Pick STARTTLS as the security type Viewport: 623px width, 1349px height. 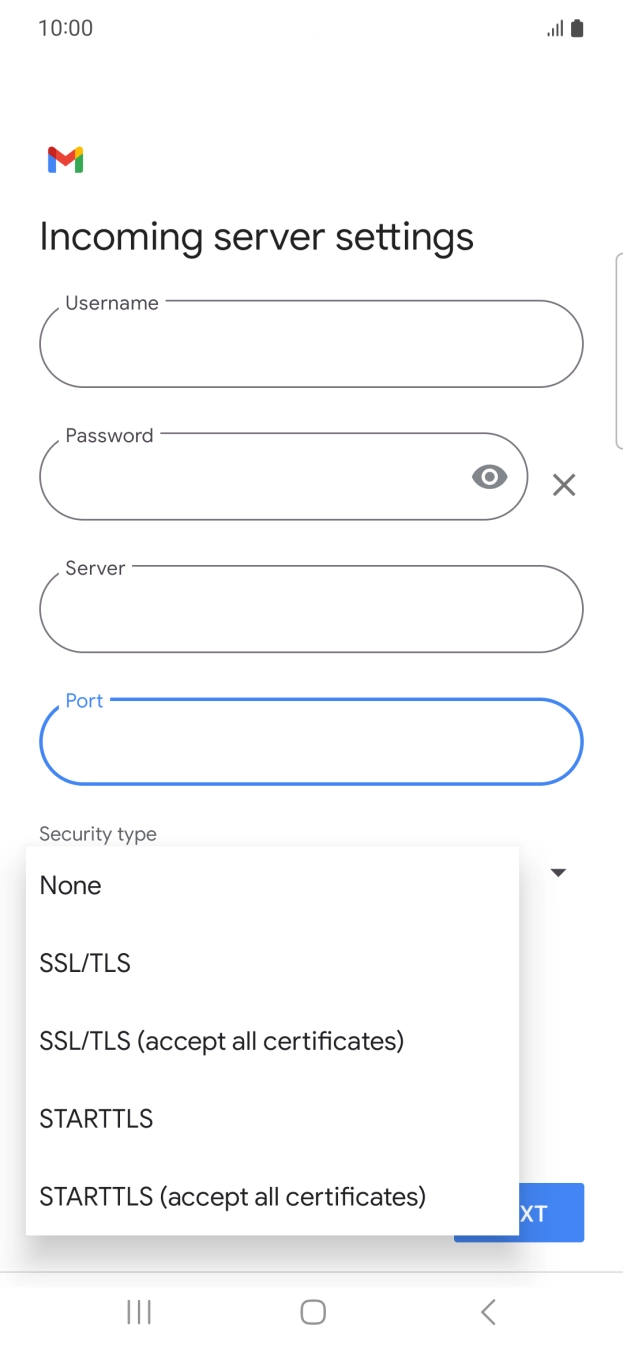pyautogui.click(x=96, y=1119)
